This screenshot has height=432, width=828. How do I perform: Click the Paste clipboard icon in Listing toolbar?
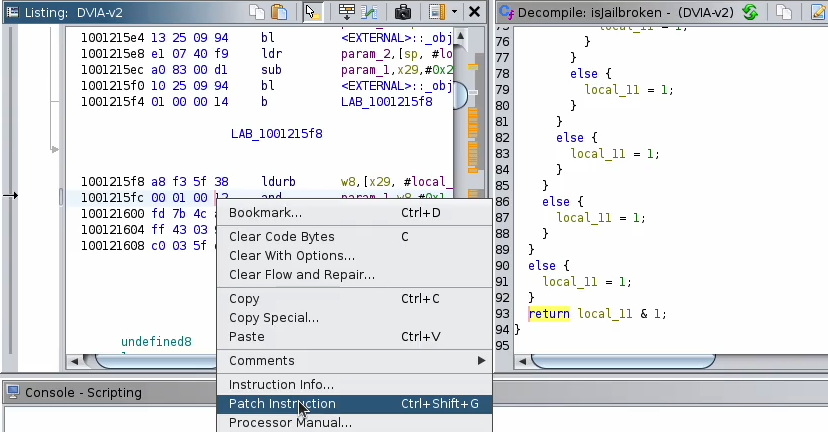click(279, 12)
